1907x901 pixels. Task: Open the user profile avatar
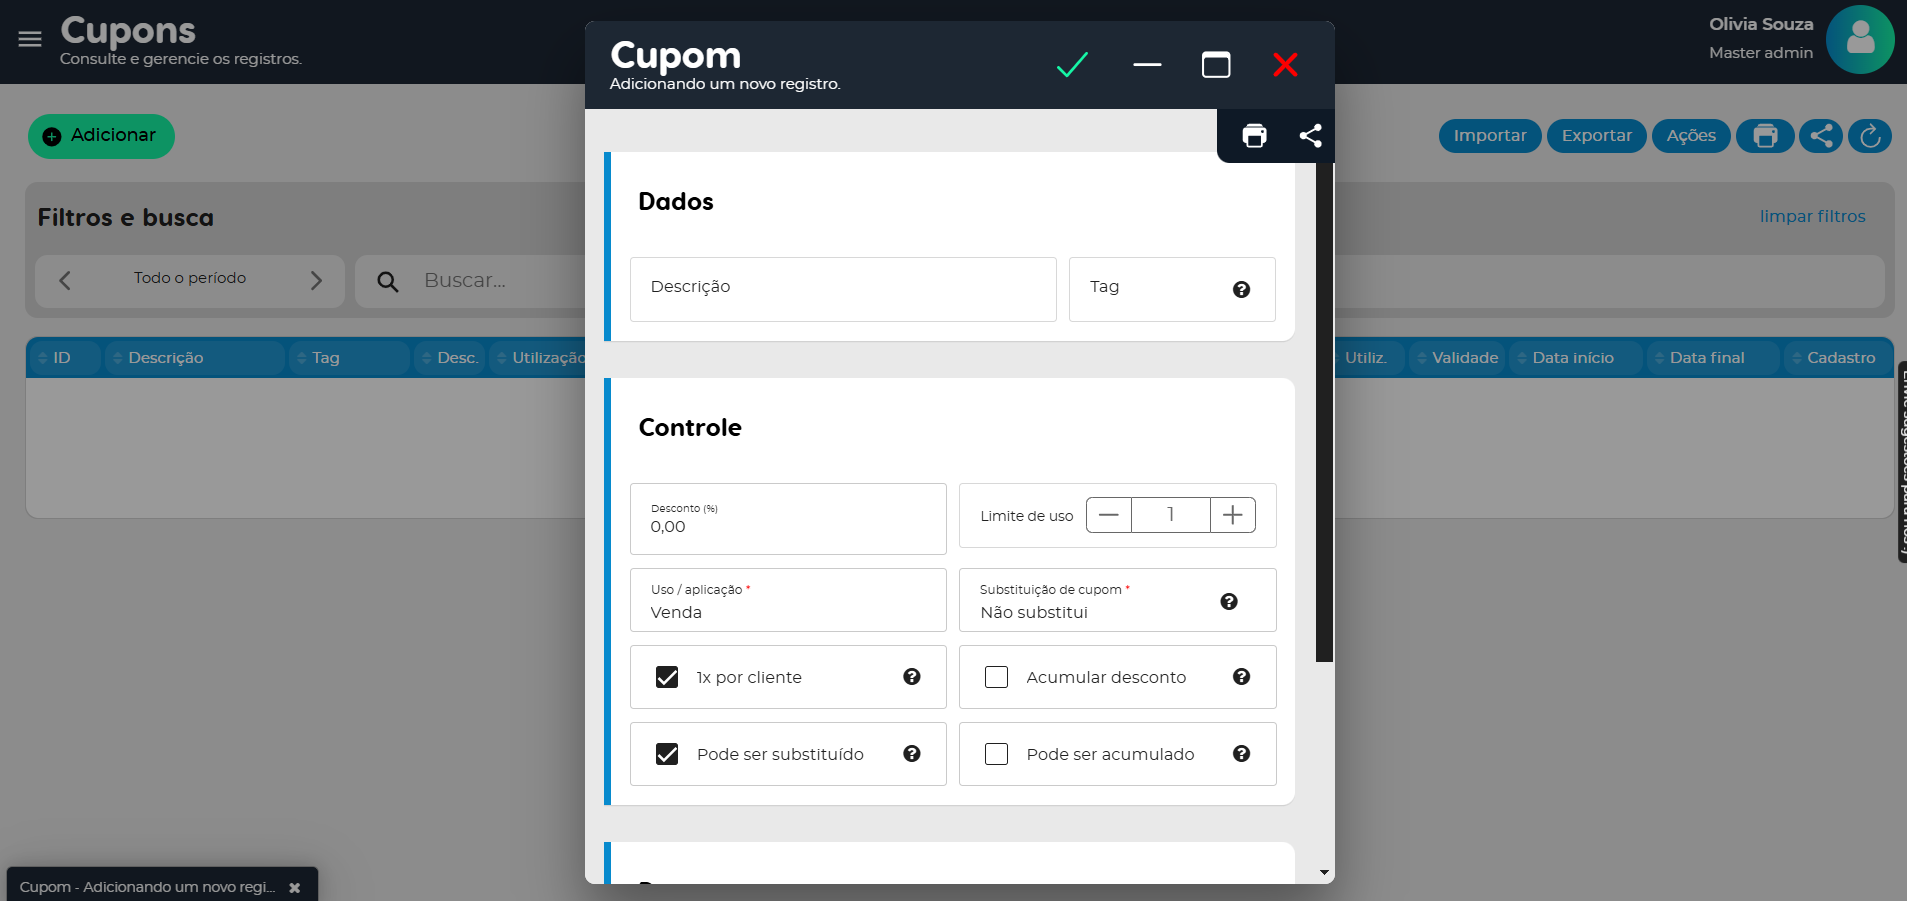click(1859, 40)
